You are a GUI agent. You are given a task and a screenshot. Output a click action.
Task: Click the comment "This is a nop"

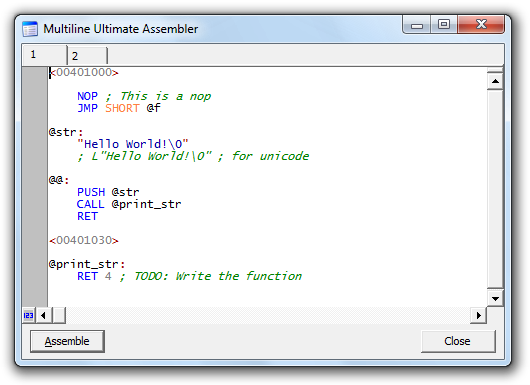166,96
